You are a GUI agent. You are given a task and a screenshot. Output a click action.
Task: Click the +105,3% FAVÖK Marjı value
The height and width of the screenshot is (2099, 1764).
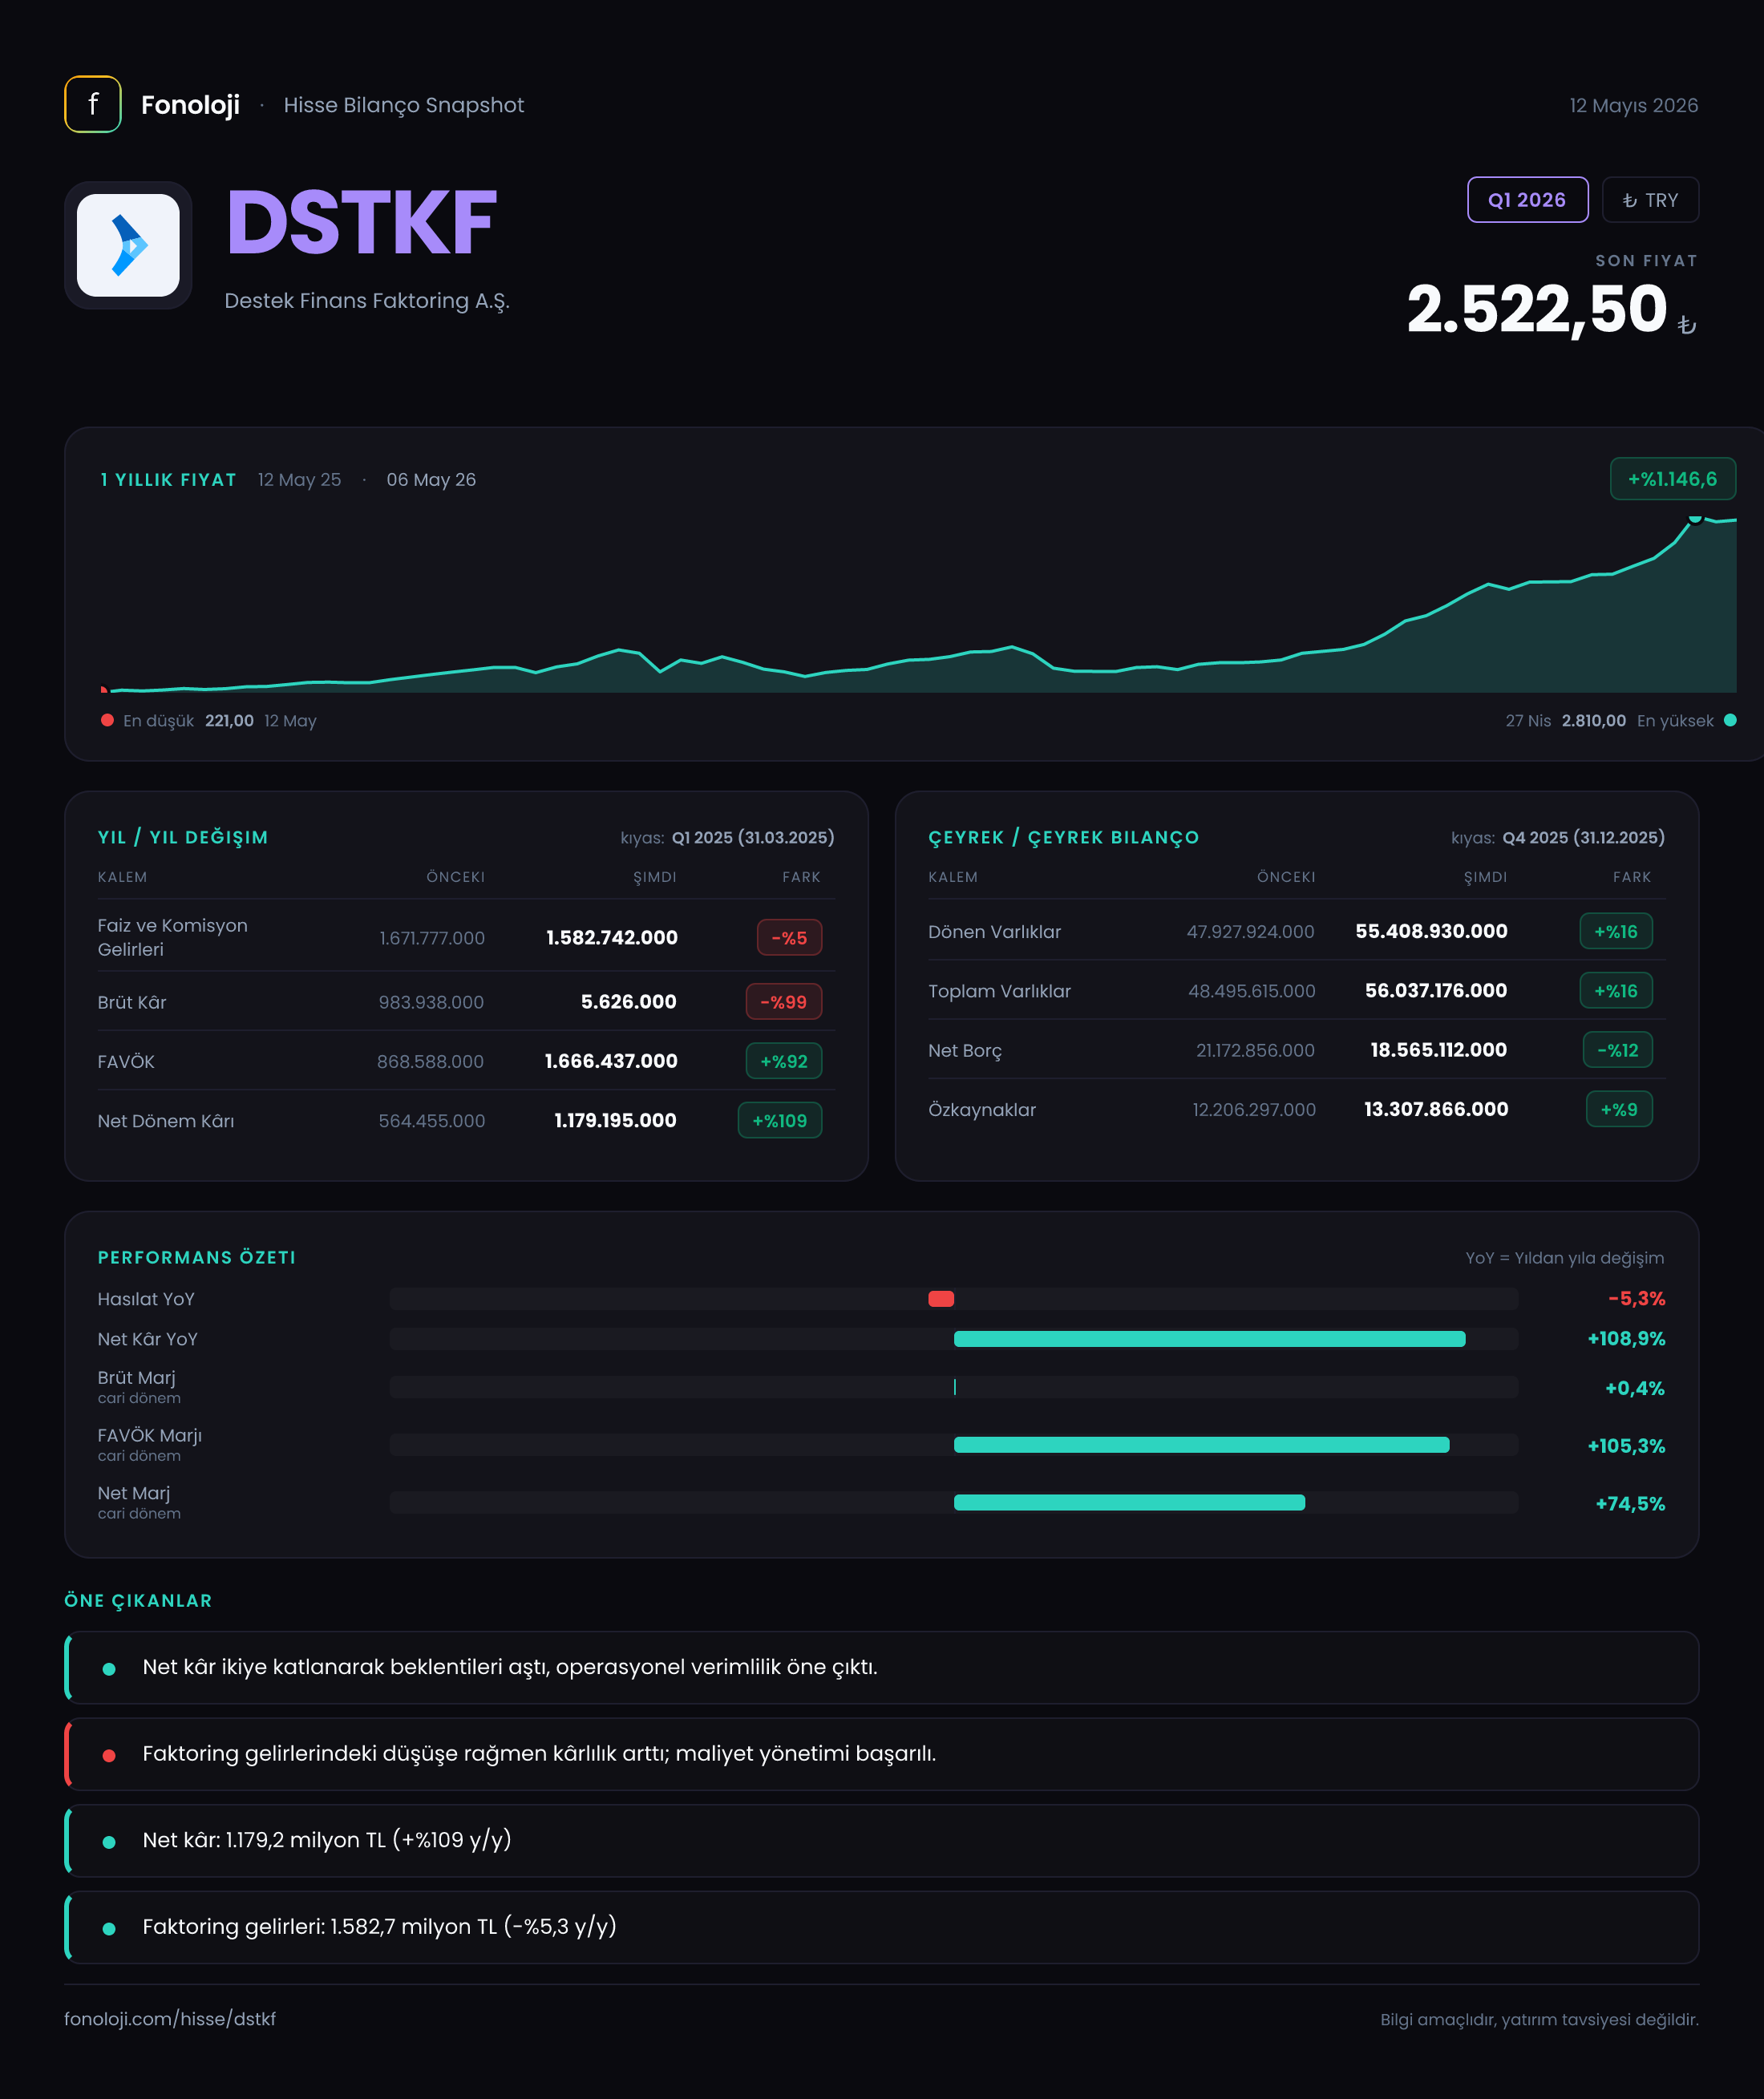pyautogui.click(x=1626, y=1446)
